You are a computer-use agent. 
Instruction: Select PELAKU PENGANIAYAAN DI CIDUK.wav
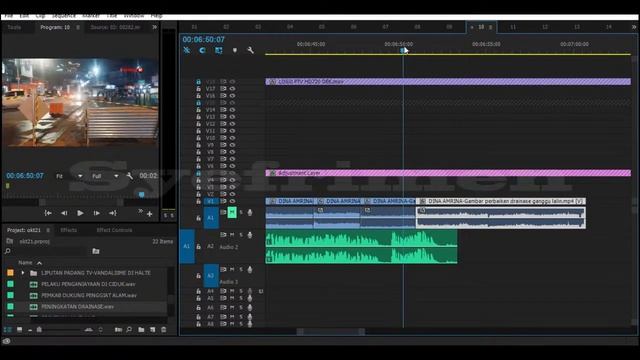pos(88,284)
